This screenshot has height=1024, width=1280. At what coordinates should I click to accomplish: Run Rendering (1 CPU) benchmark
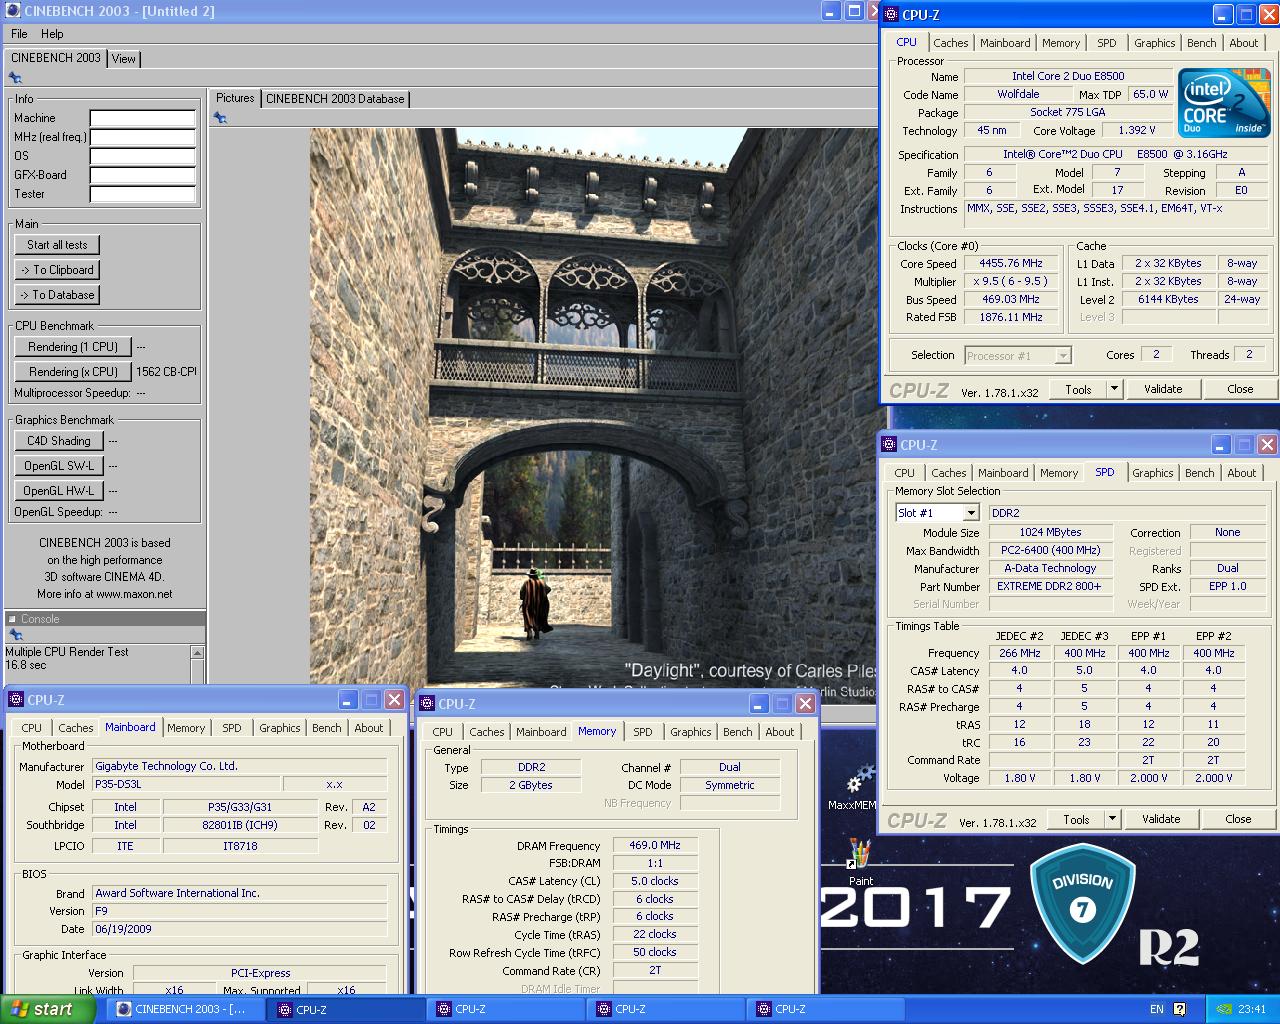pos(73,347)
